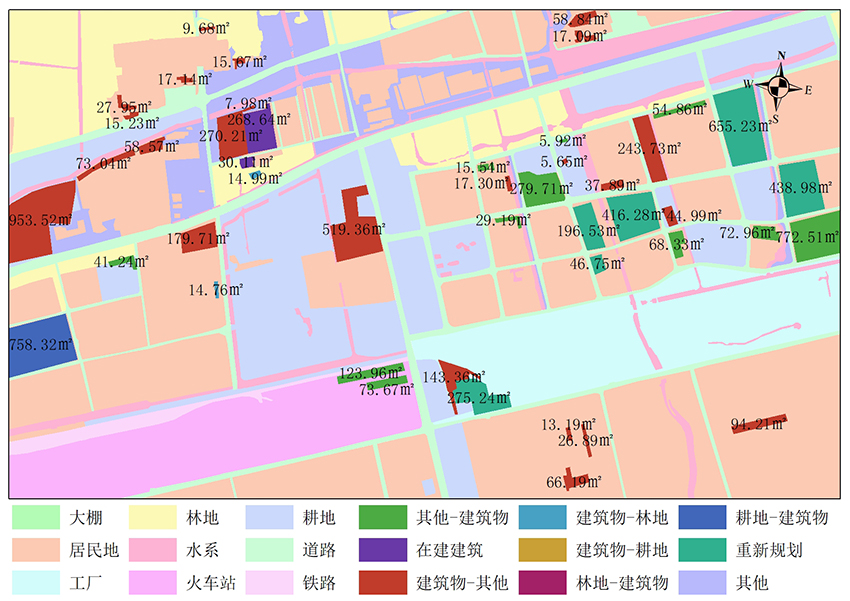This screenshot has height=601, width=850.
Task: Click the 519.36m² red building label
Action: (353, 229)
